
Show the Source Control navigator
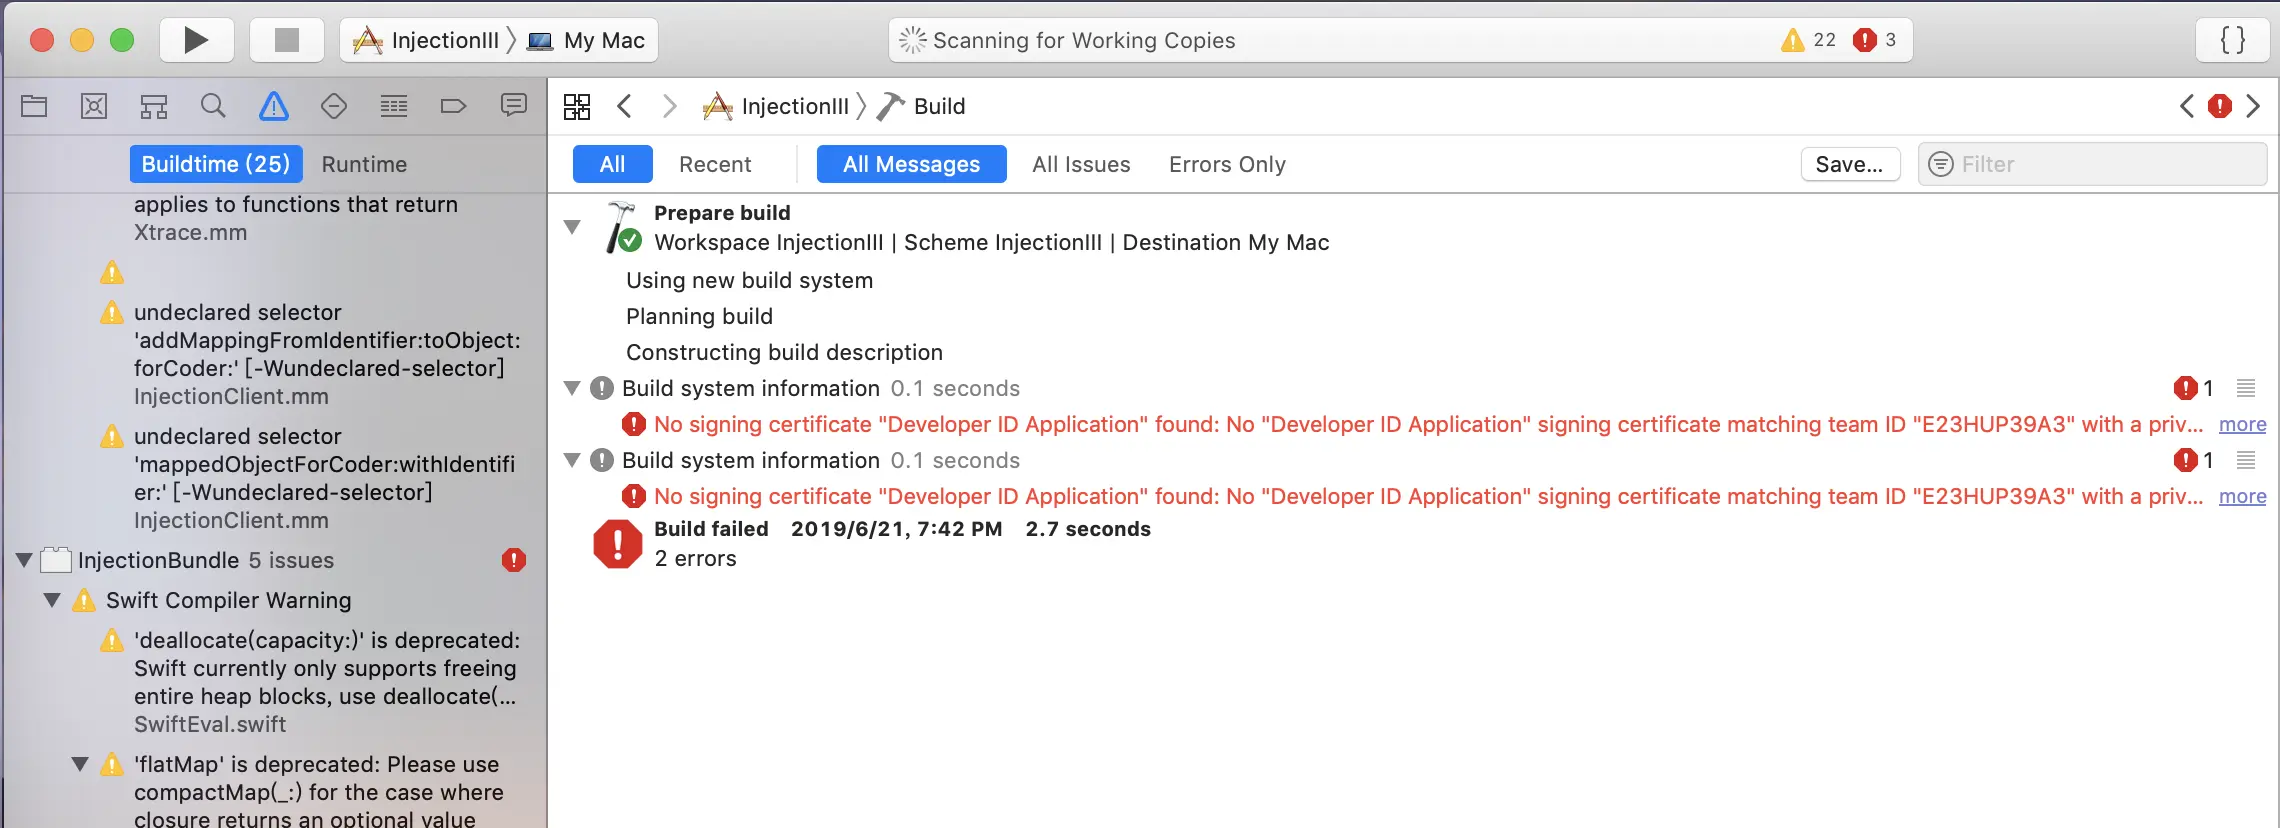coord(94,106)
